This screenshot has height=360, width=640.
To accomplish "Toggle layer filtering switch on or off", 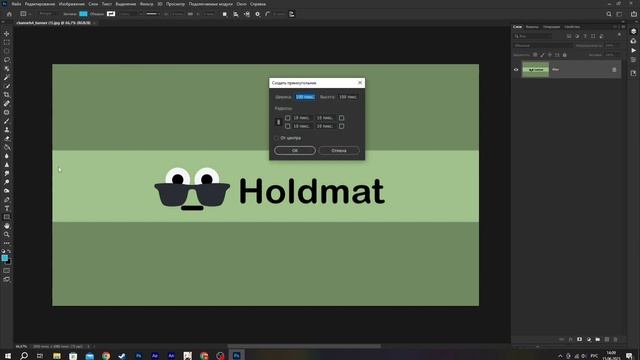I will click(x=619, y=36).
